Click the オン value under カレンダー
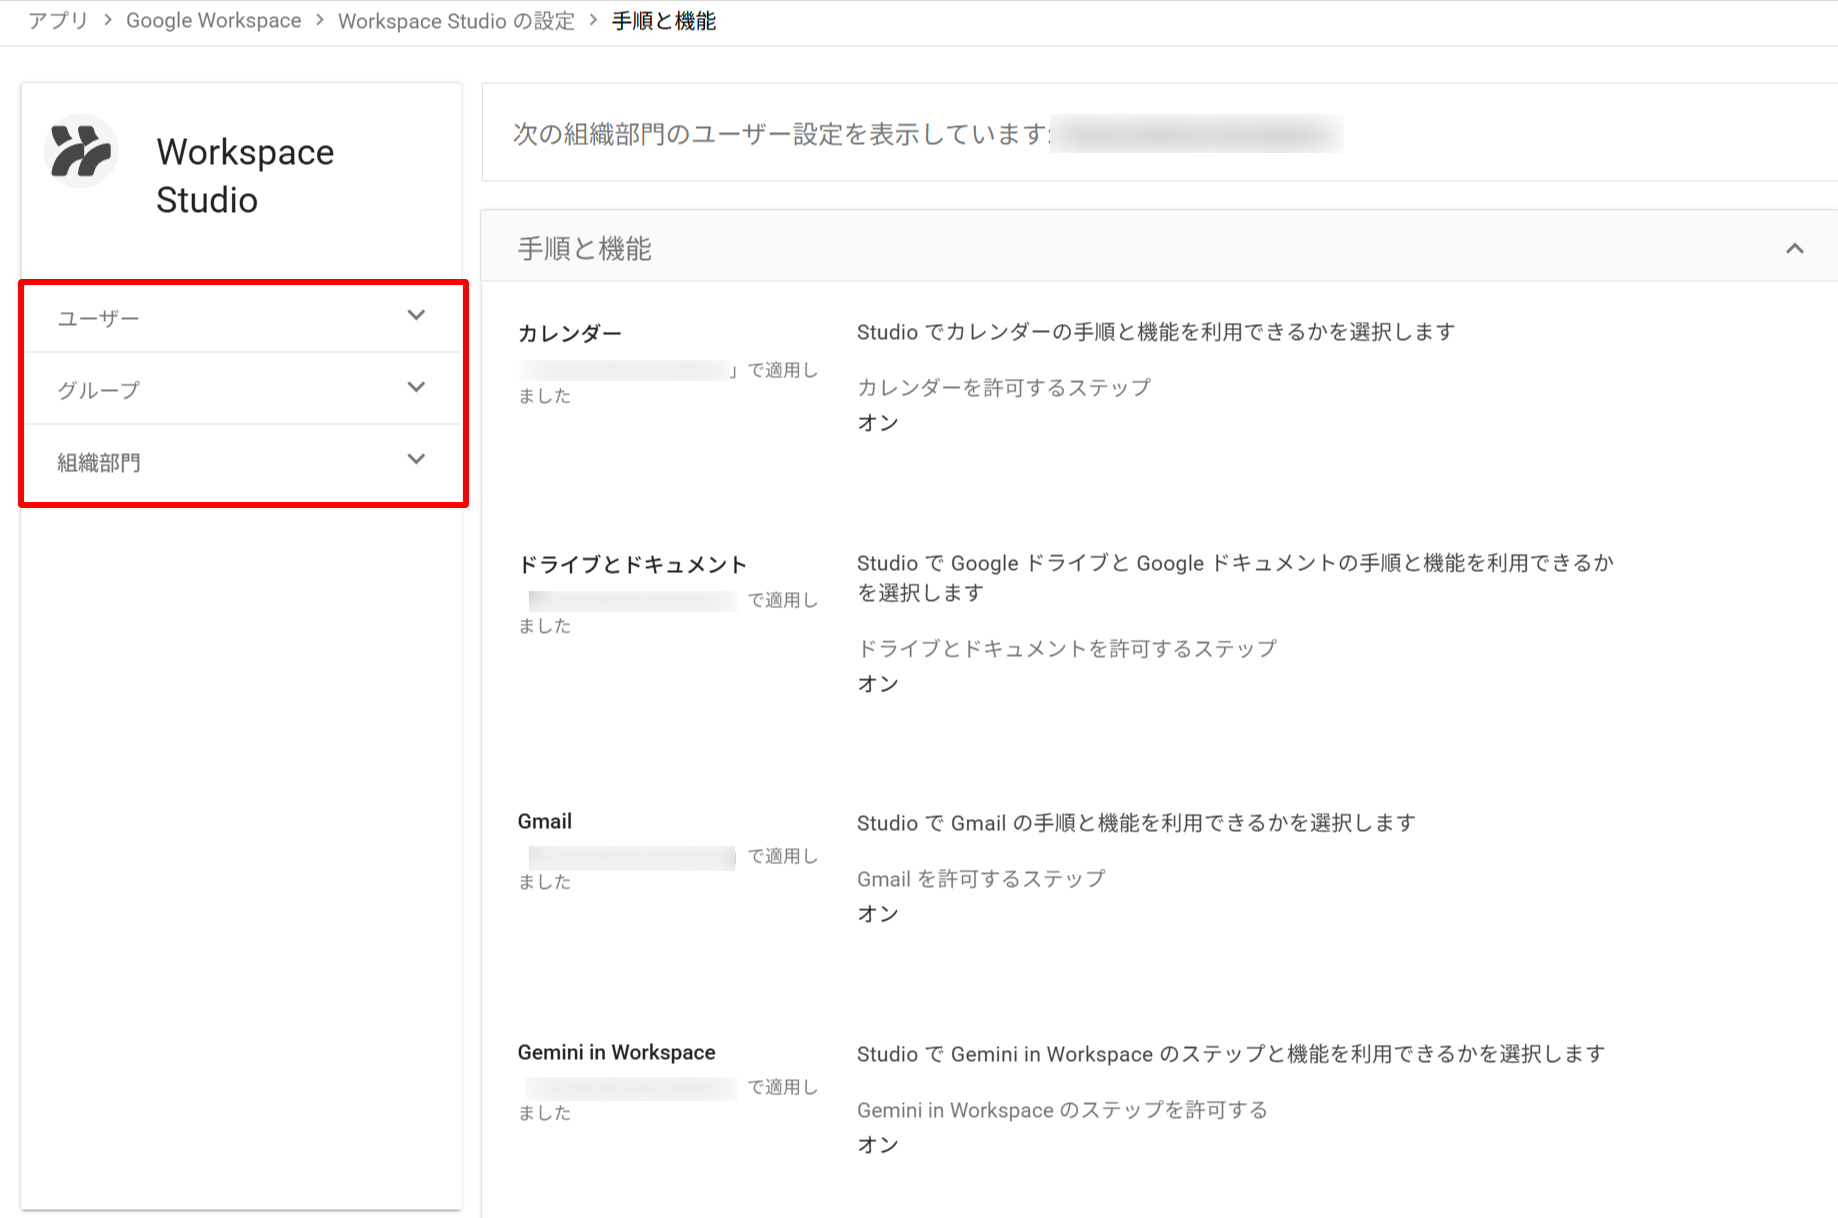1838x1218 pixels. point(878,423)
